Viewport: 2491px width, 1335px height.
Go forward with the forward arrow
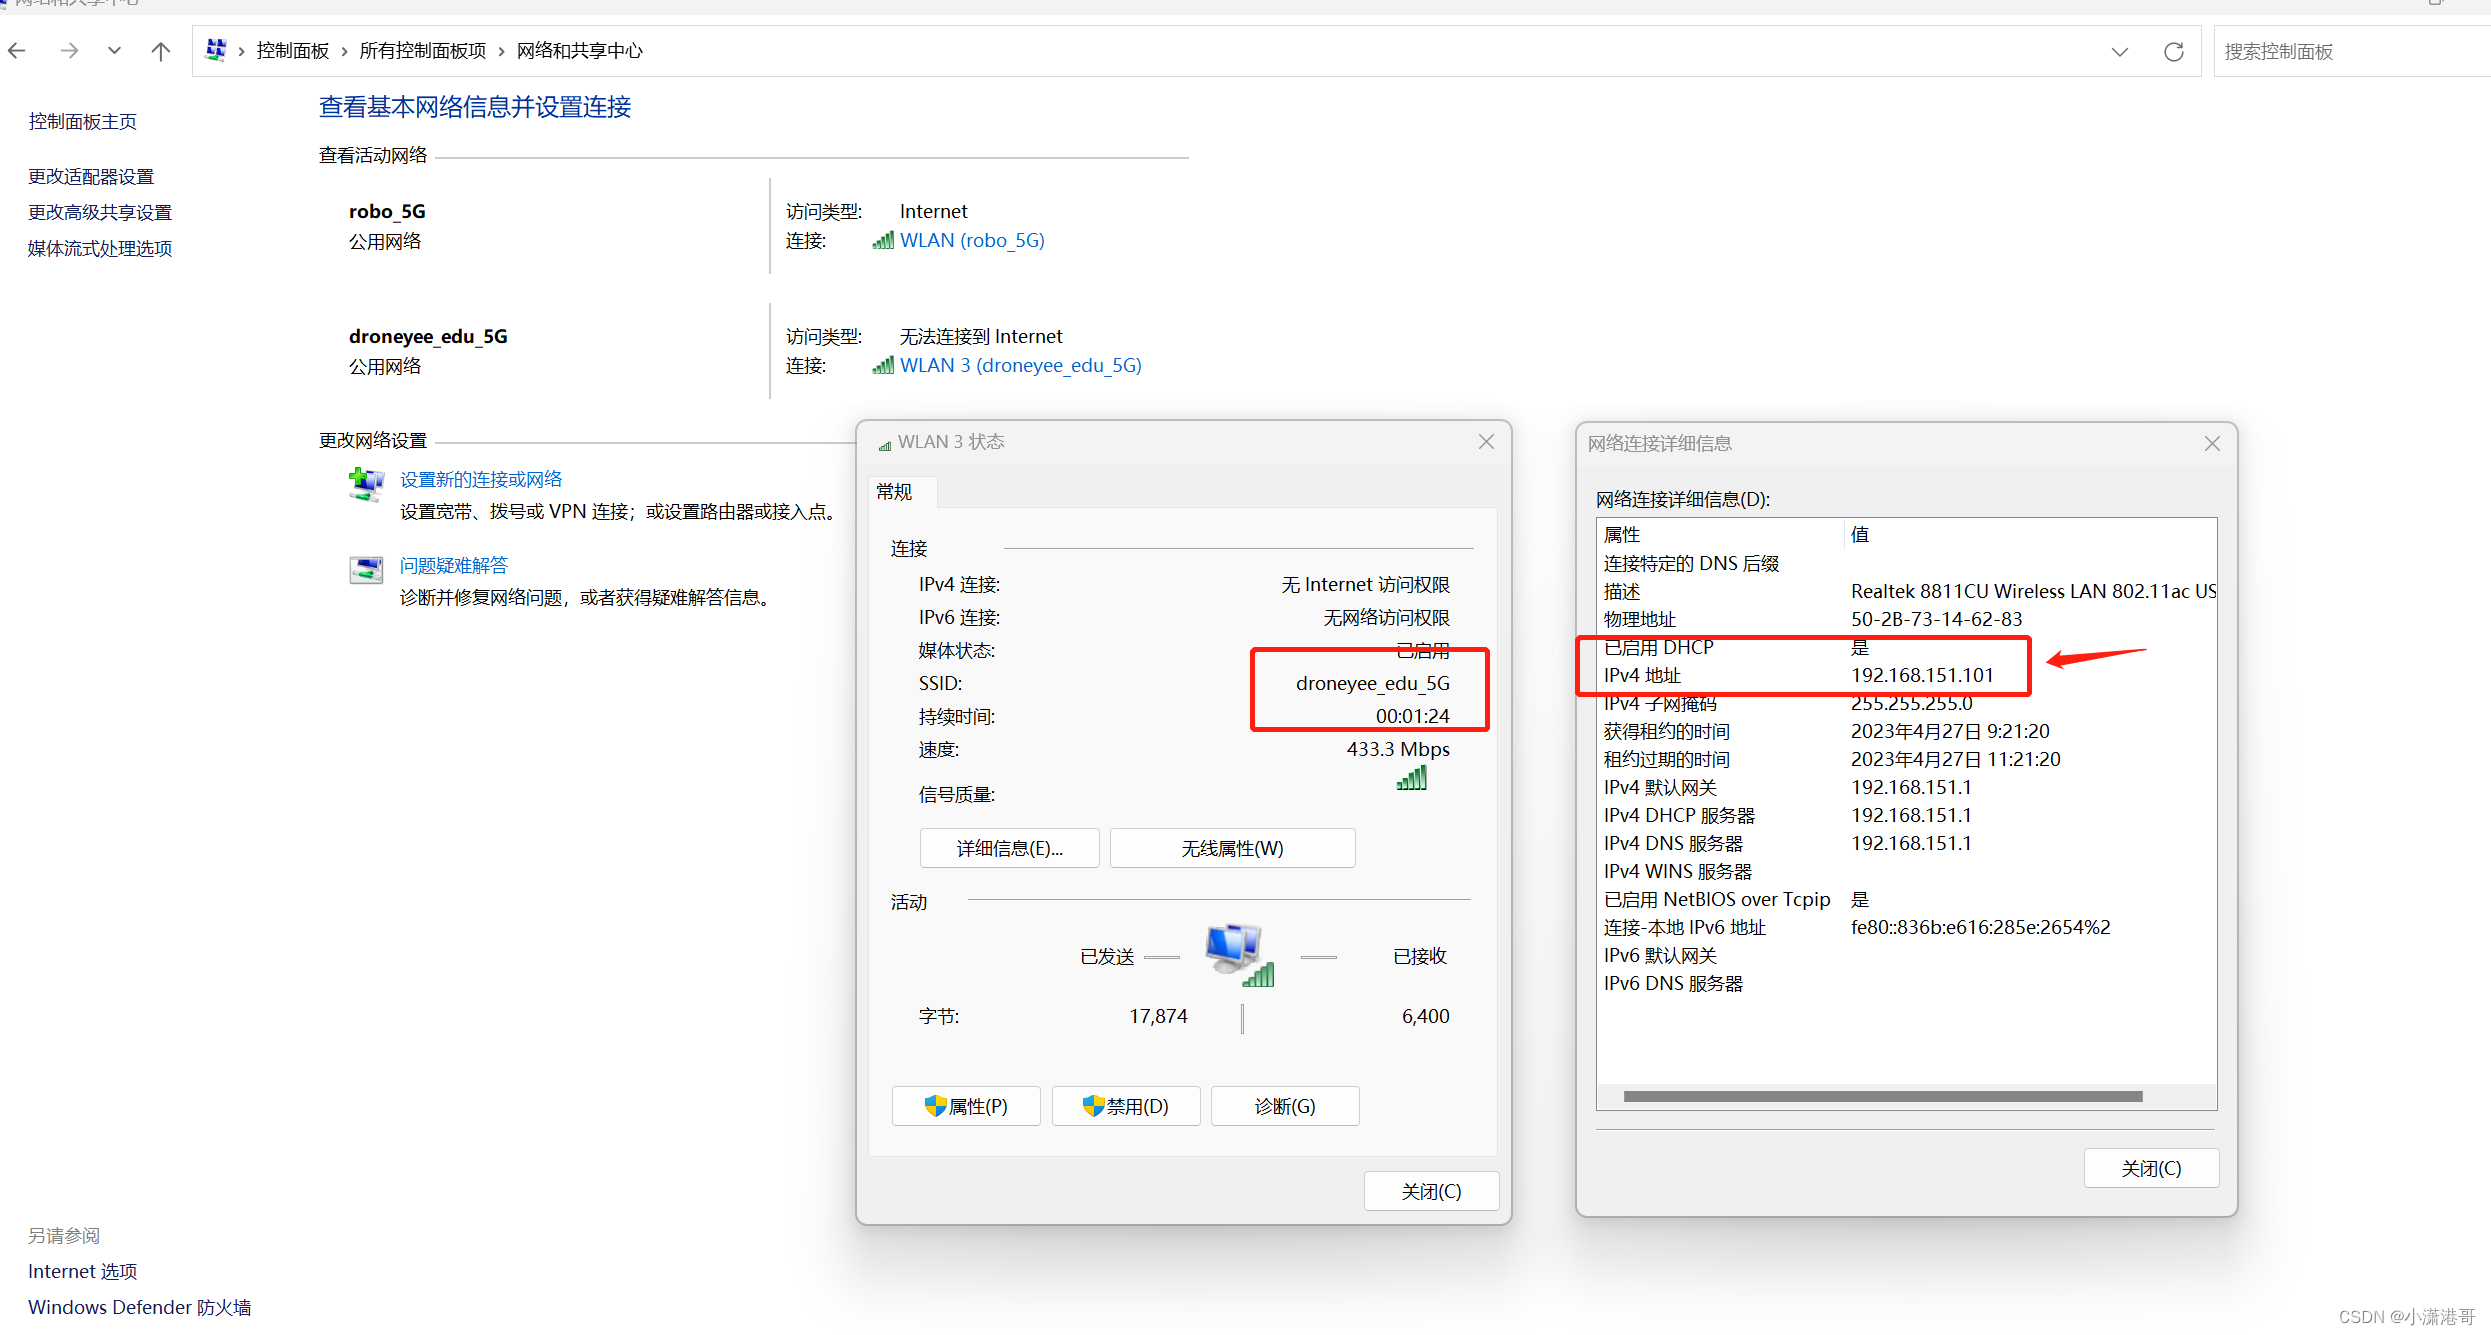68,51
